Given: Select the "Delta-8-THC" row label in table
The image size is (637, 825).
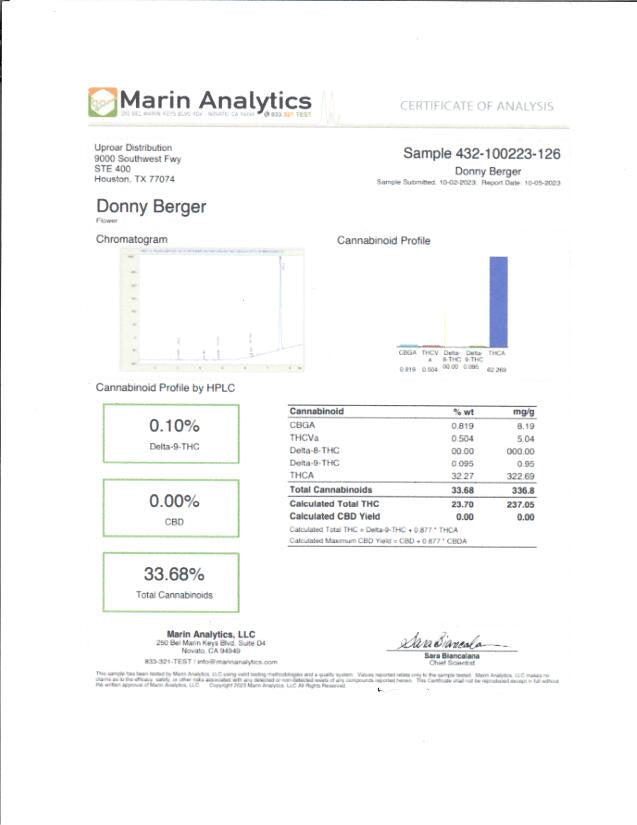Looking at the screenshot, I should click(x=315, y=450).
